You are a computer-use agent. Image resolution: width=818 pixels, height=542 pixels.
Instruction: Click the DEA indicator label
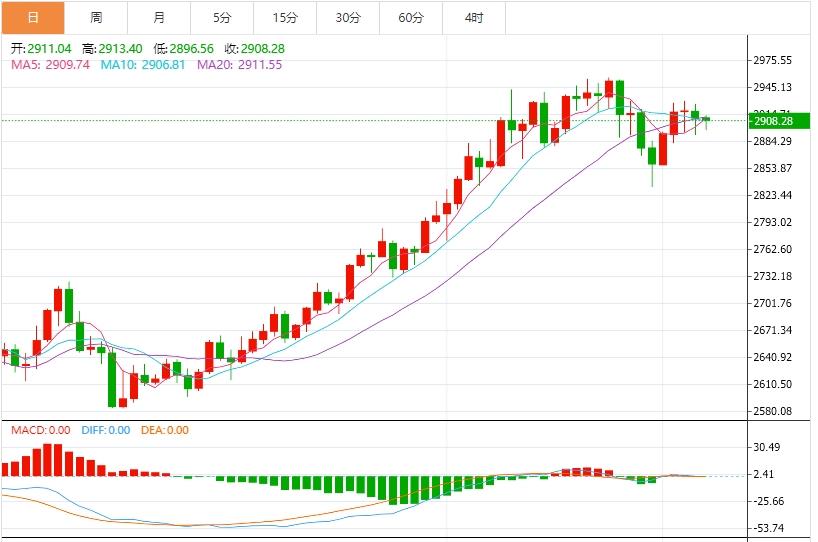coord(164,430)
